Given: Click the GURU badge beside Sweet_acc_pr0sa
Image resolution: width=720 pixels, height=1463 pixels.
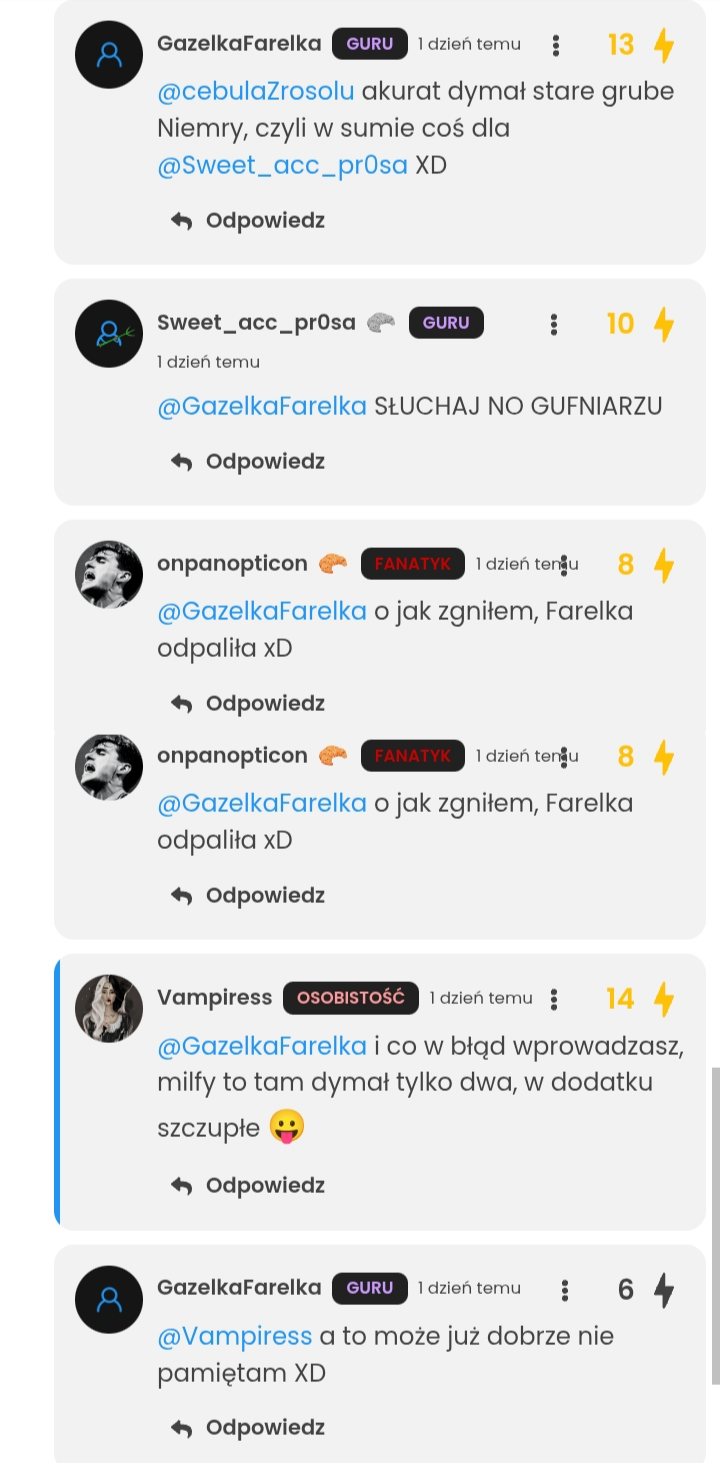Looking at the screenshot, I should (x=446, y=323).
